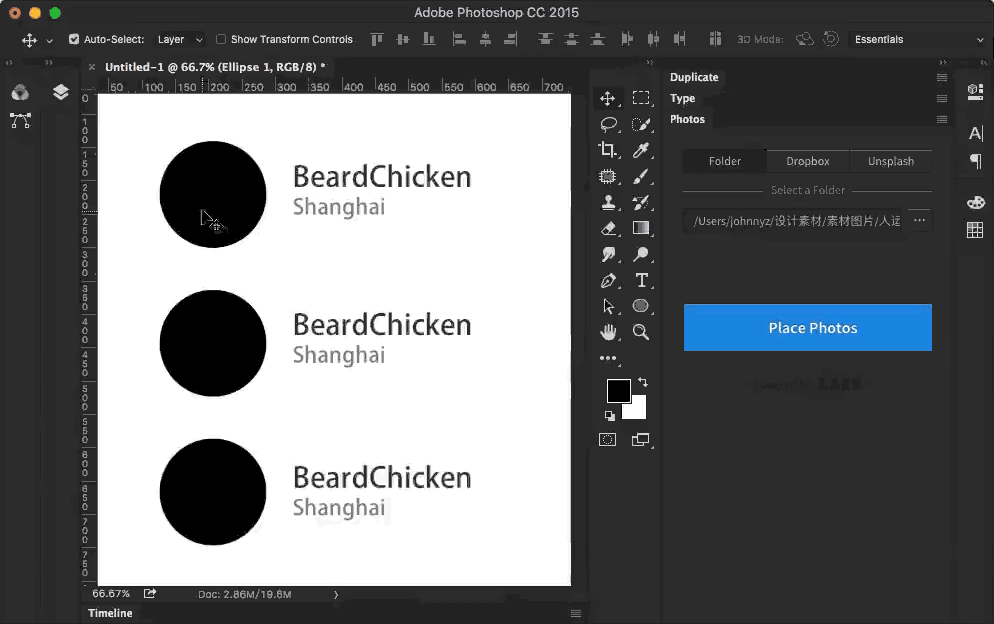Image resolution: width=994 pixels, height=624 pixels.
Task: Select the Zoom magnifier tool
Action: pos(641,332)
